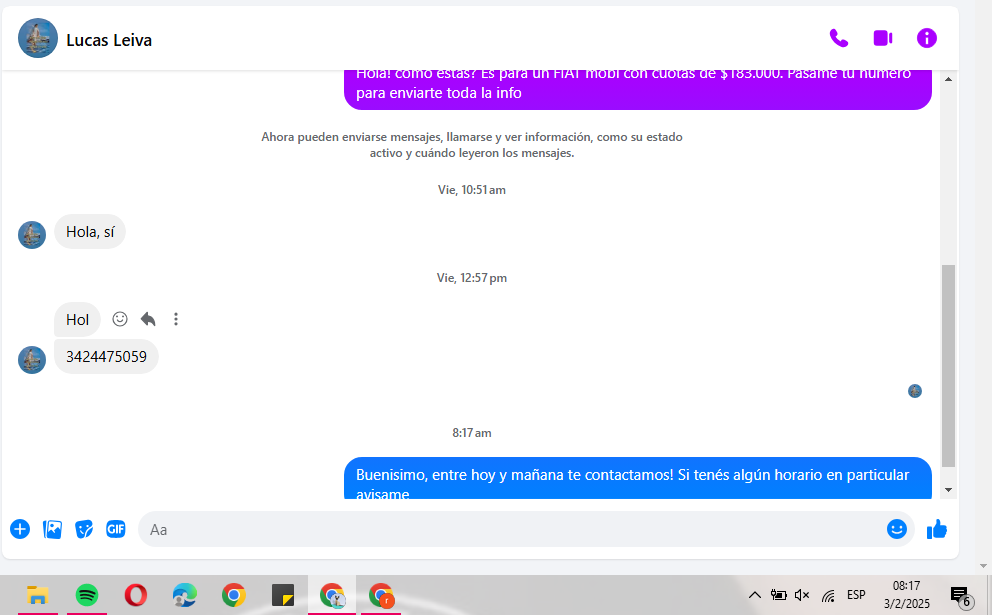Click the chat scrollbar up arrow
This screenshot has height=615, width=992.
point(948,79)
